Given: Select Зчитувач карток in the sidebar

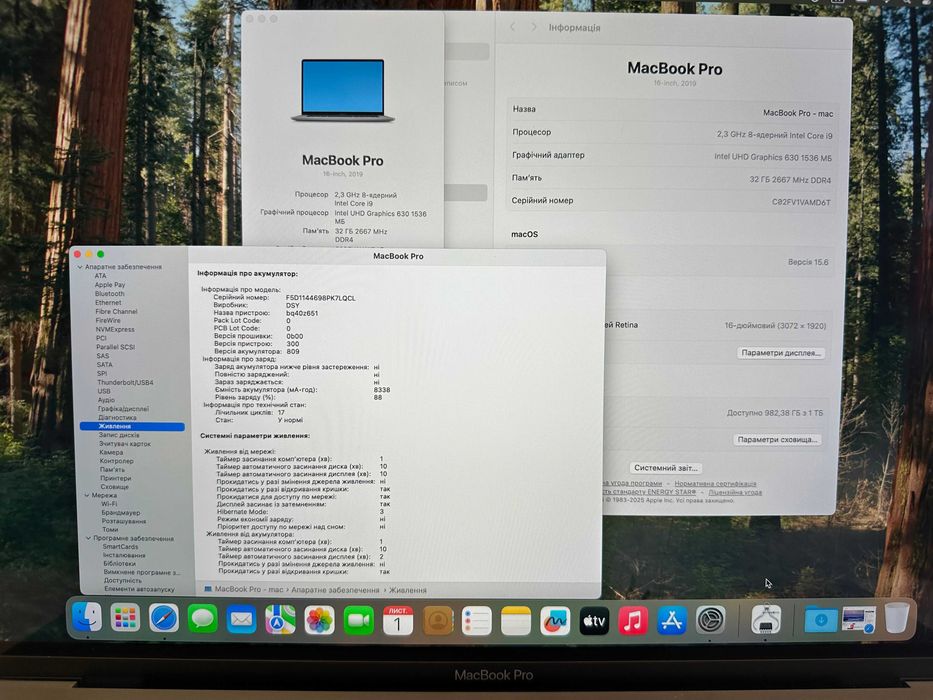Looking at the screenshot, I should [x=125, y=443].
